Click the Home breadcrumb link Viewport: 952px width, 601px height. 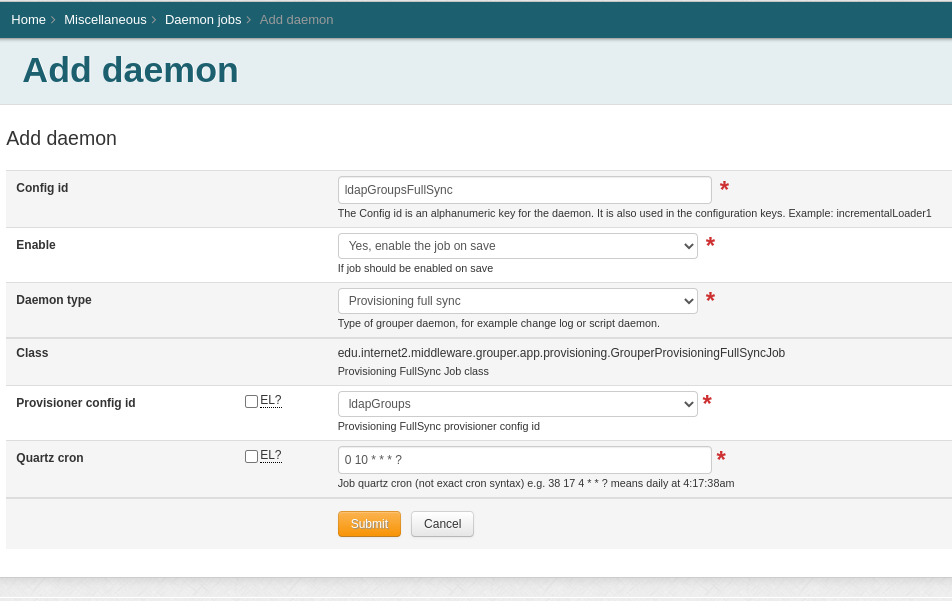(x=28, y=19)
